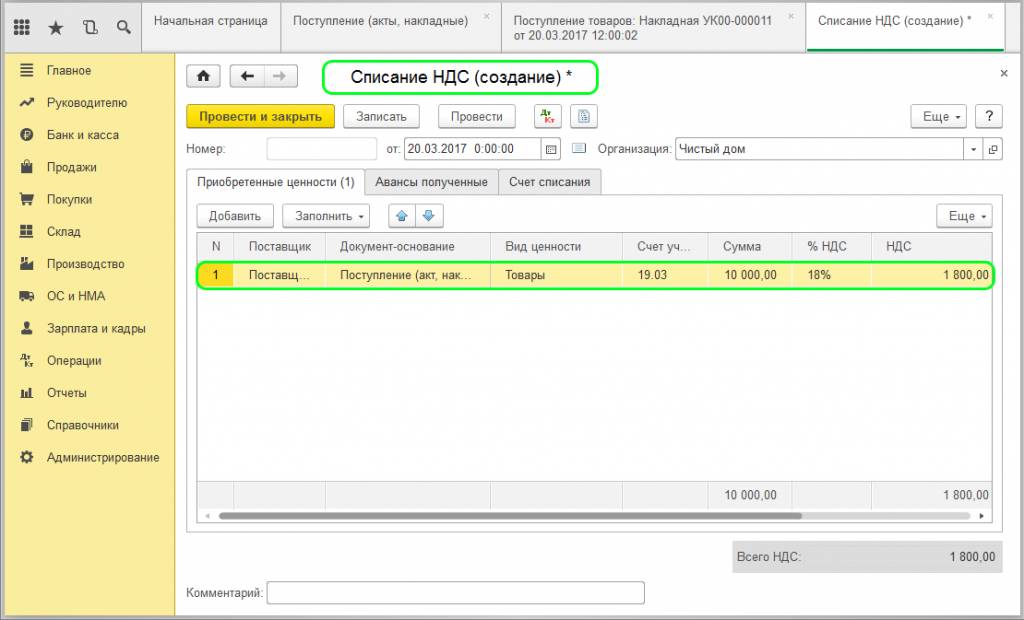The height and width of the screenshot is (620, 1024).
Task: Open Покупки section
Action: point(69,199)
